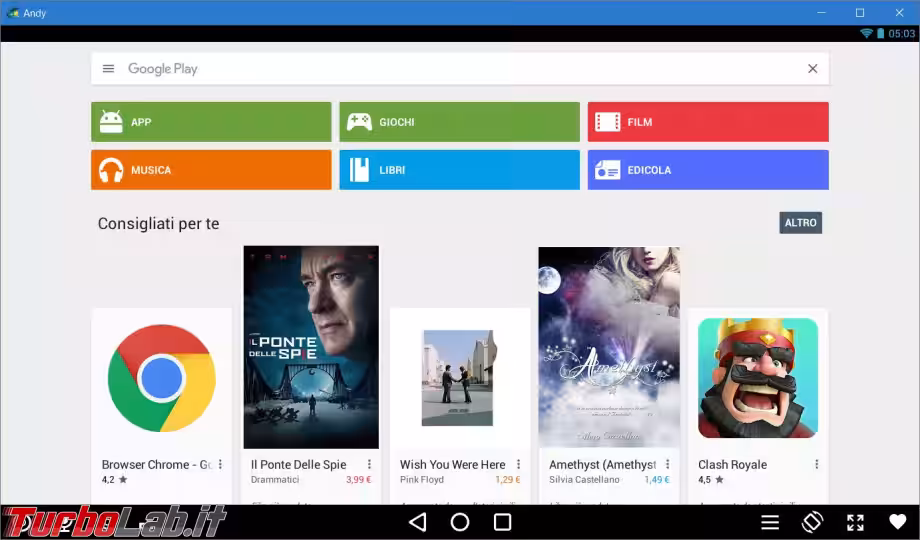
Task: Open the Google Play hamburger menu
Action: (x=108, y=69)
